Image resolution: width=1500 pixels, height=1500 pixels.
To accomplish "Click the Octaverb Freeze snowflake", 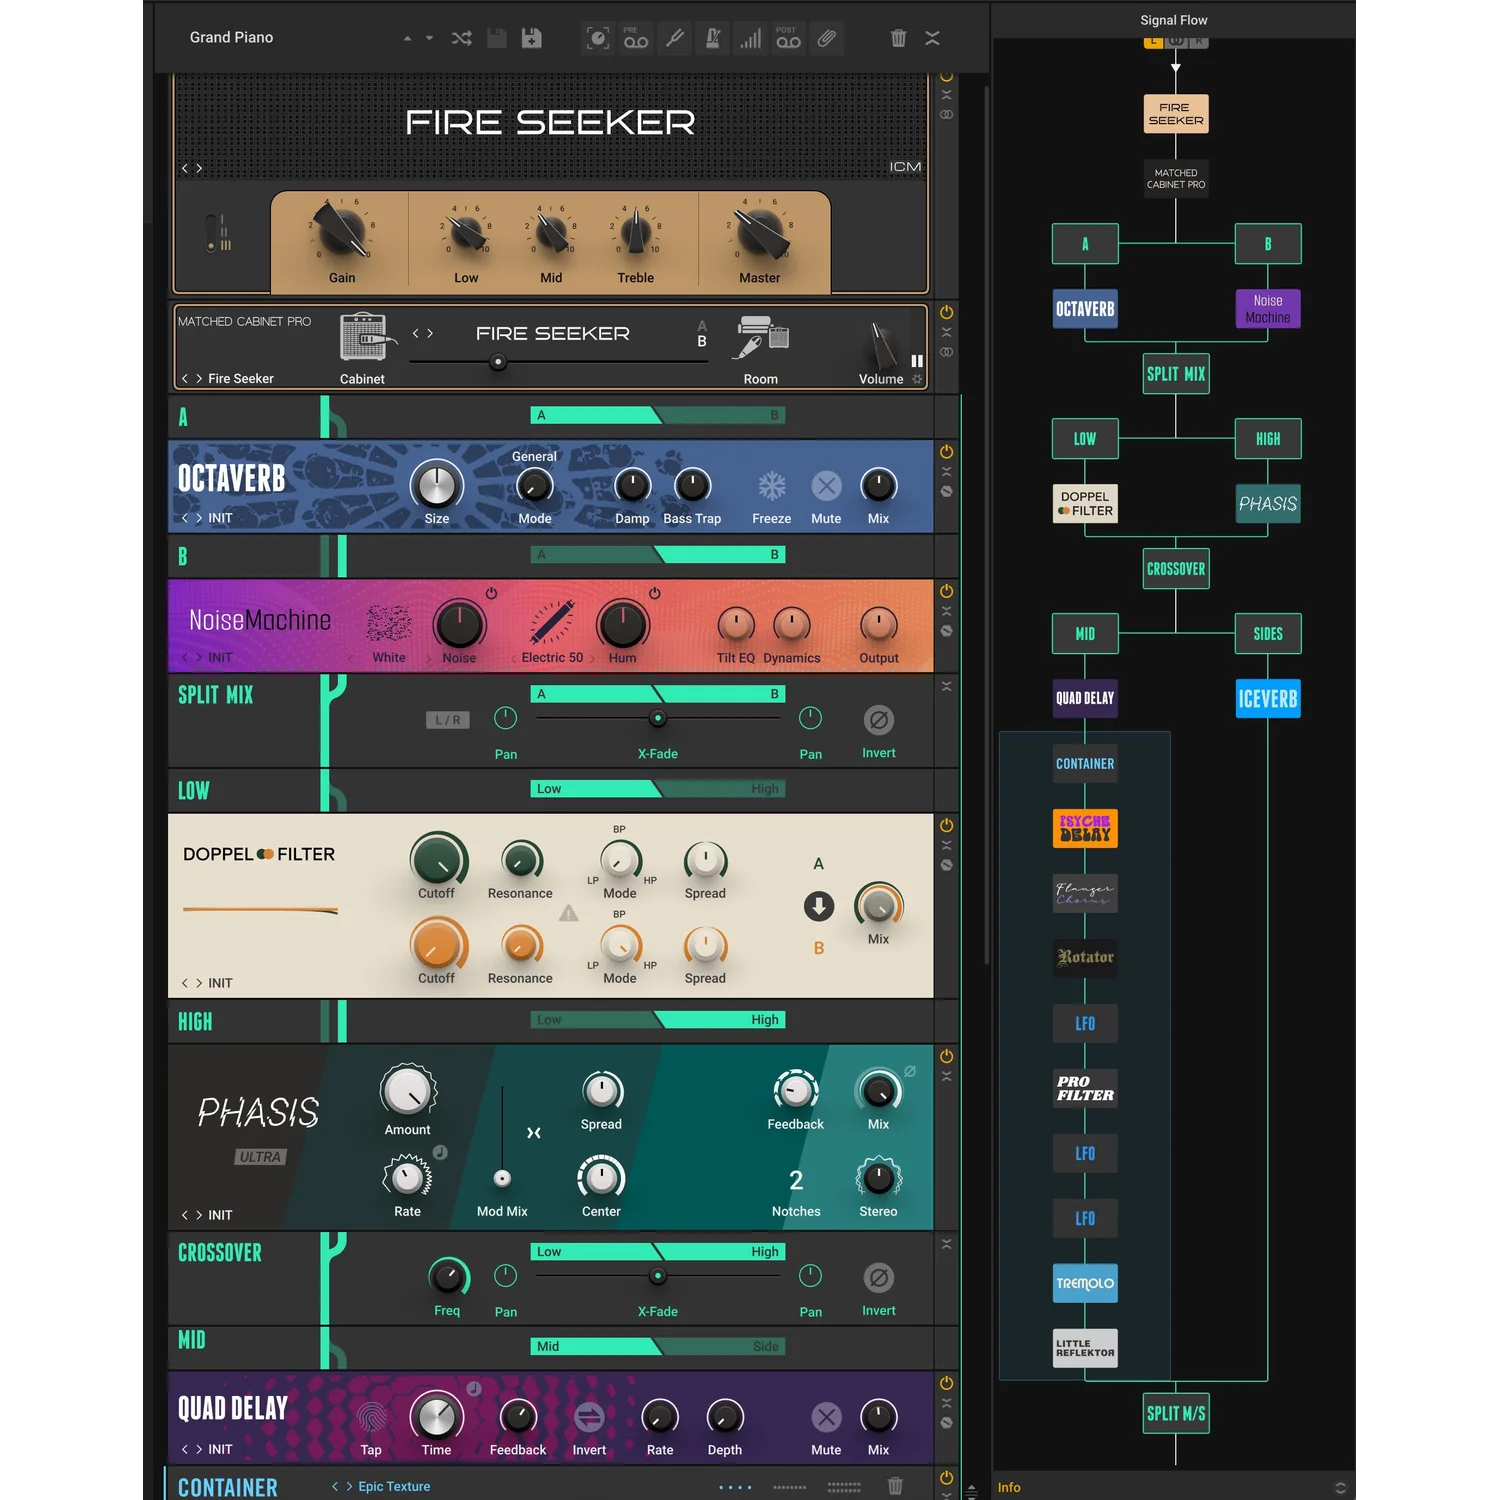I will pos(771,487).
